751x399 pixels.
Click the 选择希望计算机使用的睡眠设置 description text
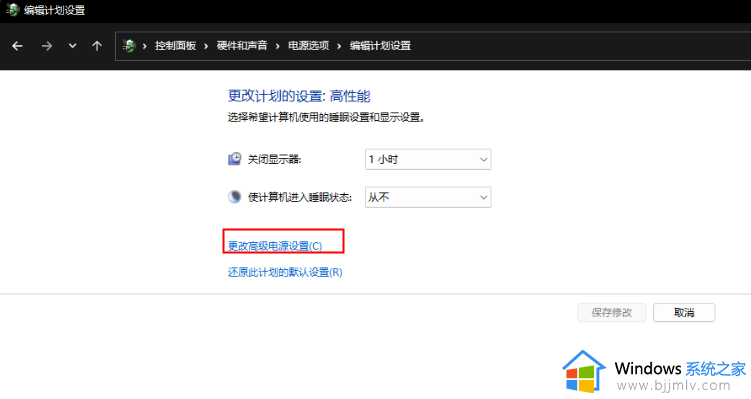point(326,117)
